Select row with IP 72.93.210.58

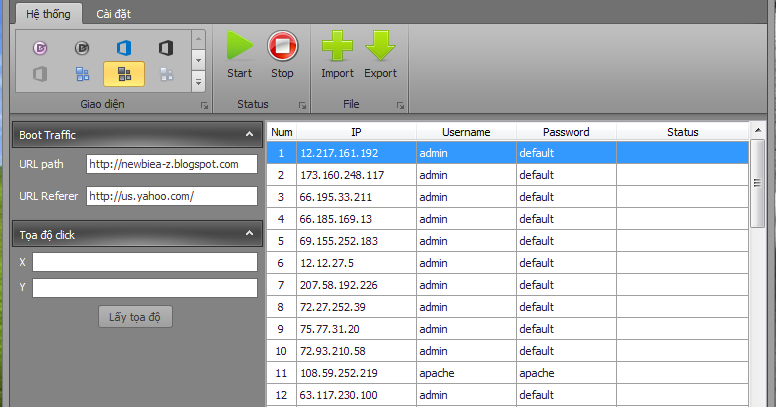(x=507, y=351)
